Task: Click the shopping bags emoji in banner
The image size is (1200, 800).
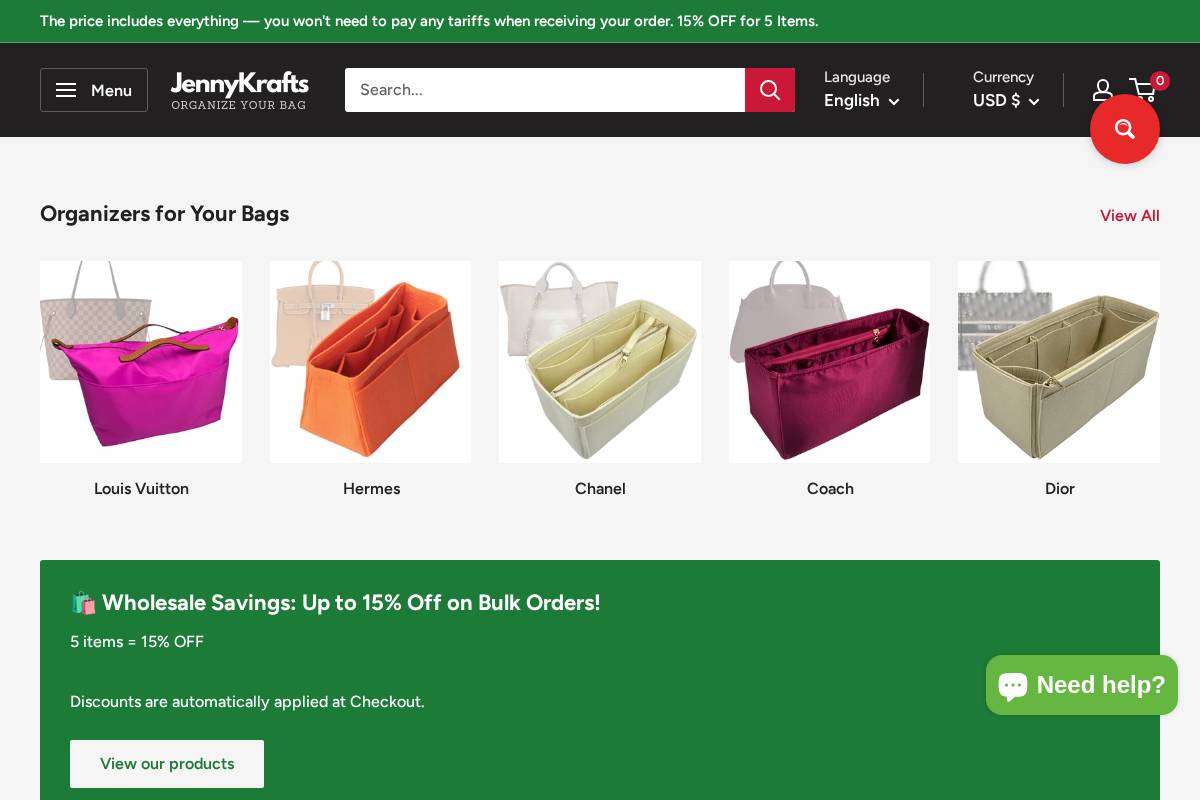Action: [x=83, y=603]
